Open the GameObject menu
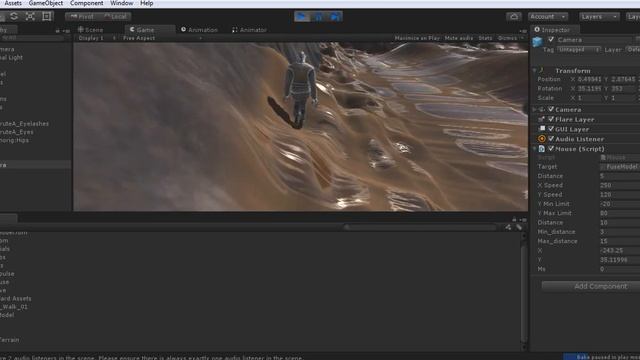 point(46,3)
